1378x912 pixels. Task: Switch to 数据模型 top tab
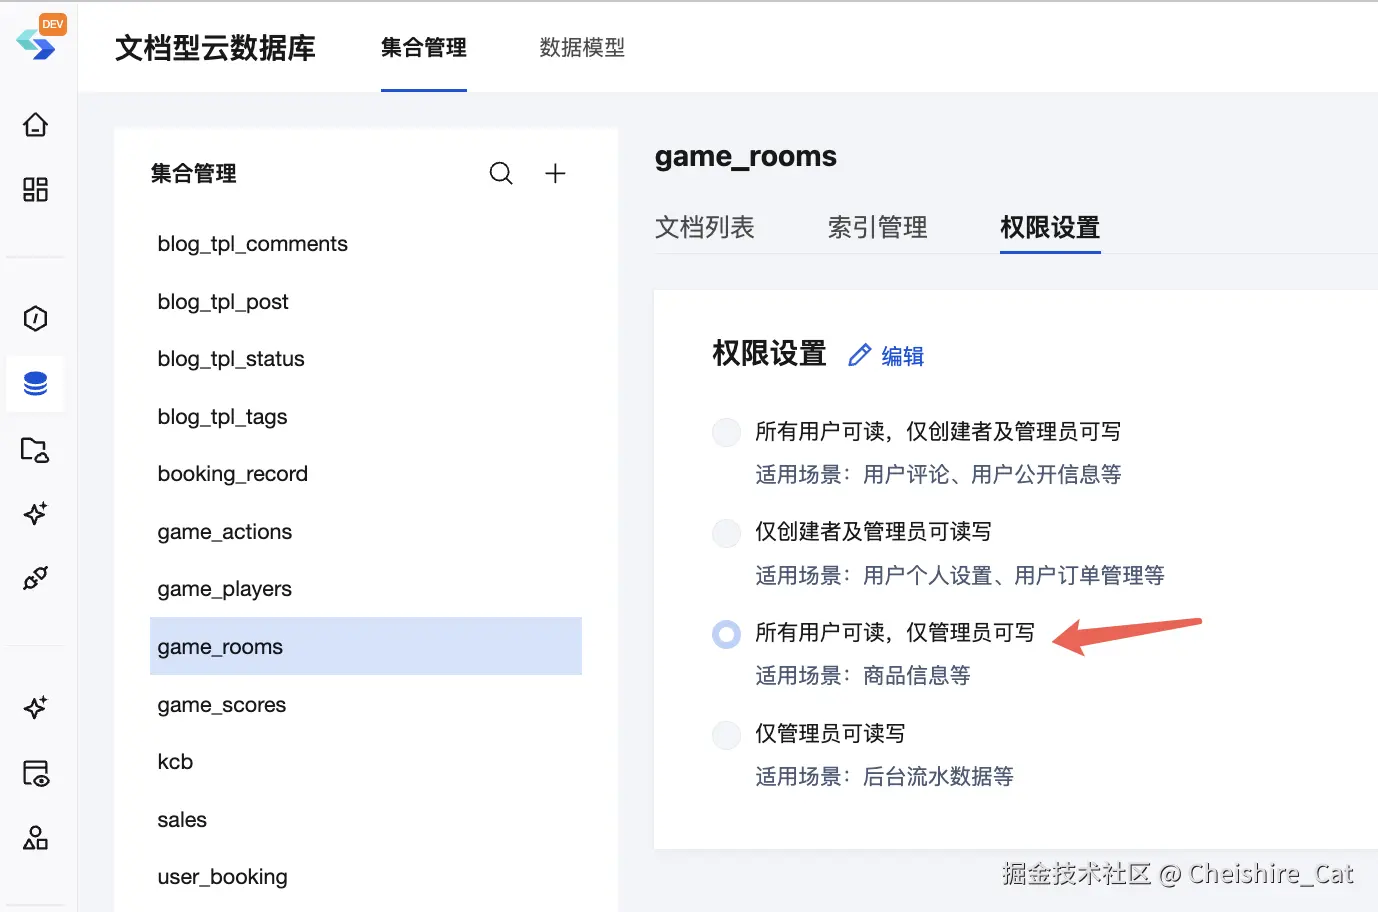(582, 47)
